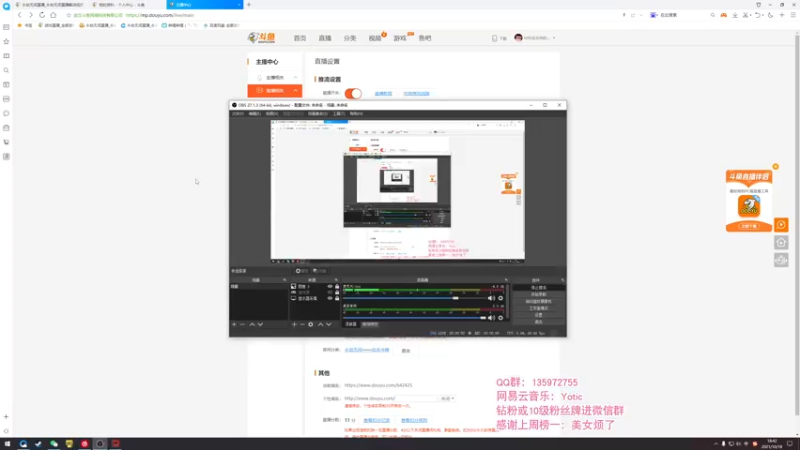Screen dimensions: 800x450
Task: Close the Douyu live companion ad
Action: (776, 167)
